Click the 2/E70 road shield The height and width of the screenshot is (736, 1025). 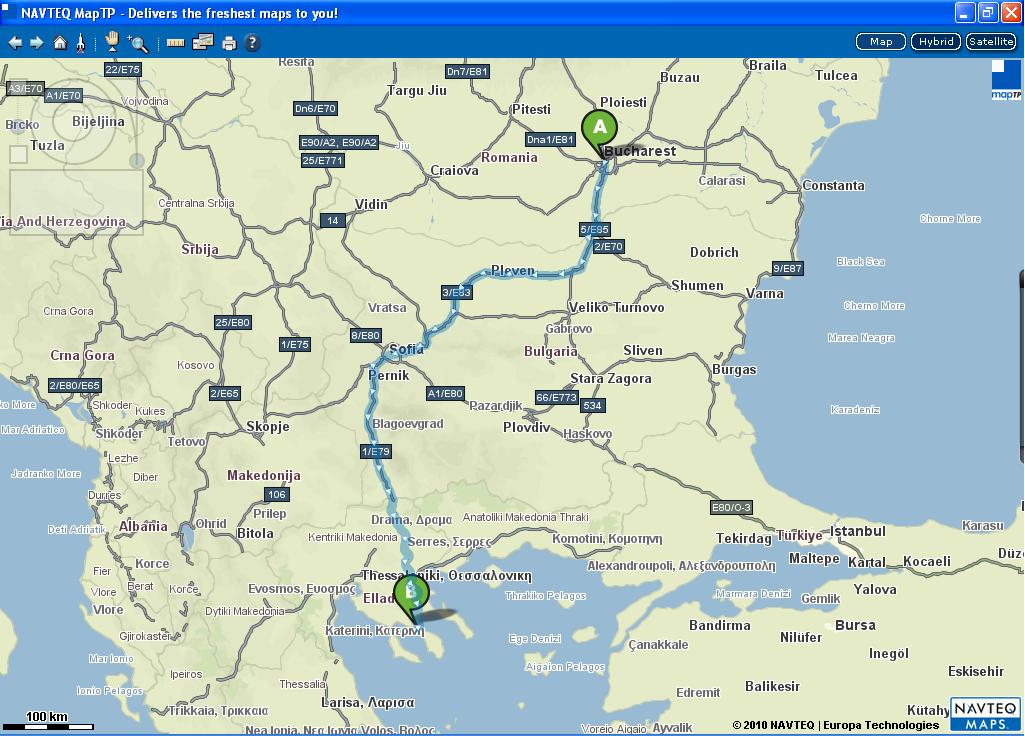tap(609, 246)
